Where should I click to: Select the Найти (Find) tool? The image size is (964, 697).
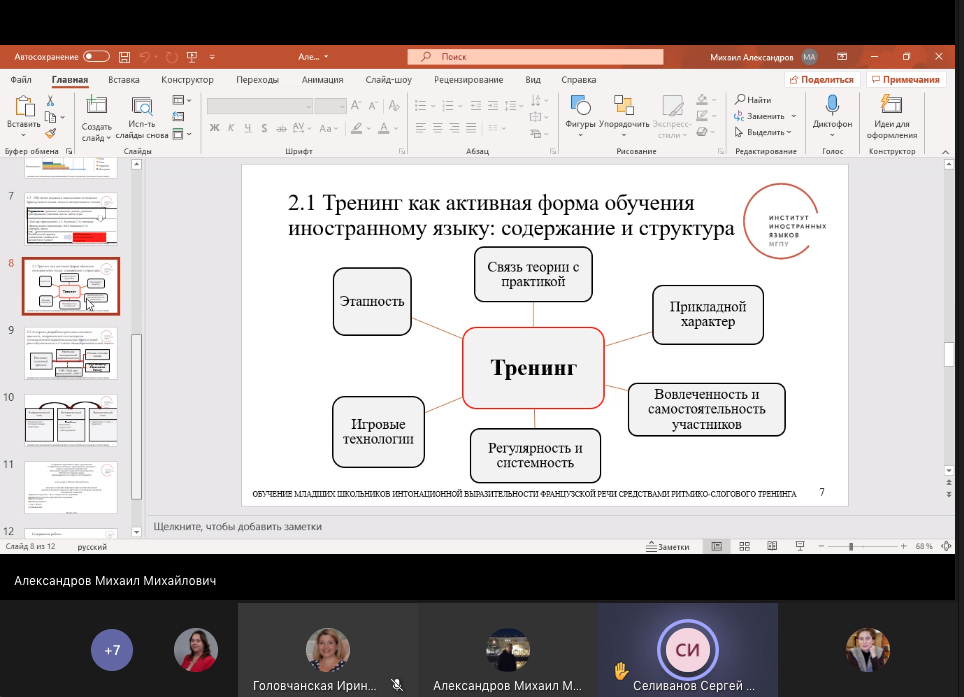(756, 99)
